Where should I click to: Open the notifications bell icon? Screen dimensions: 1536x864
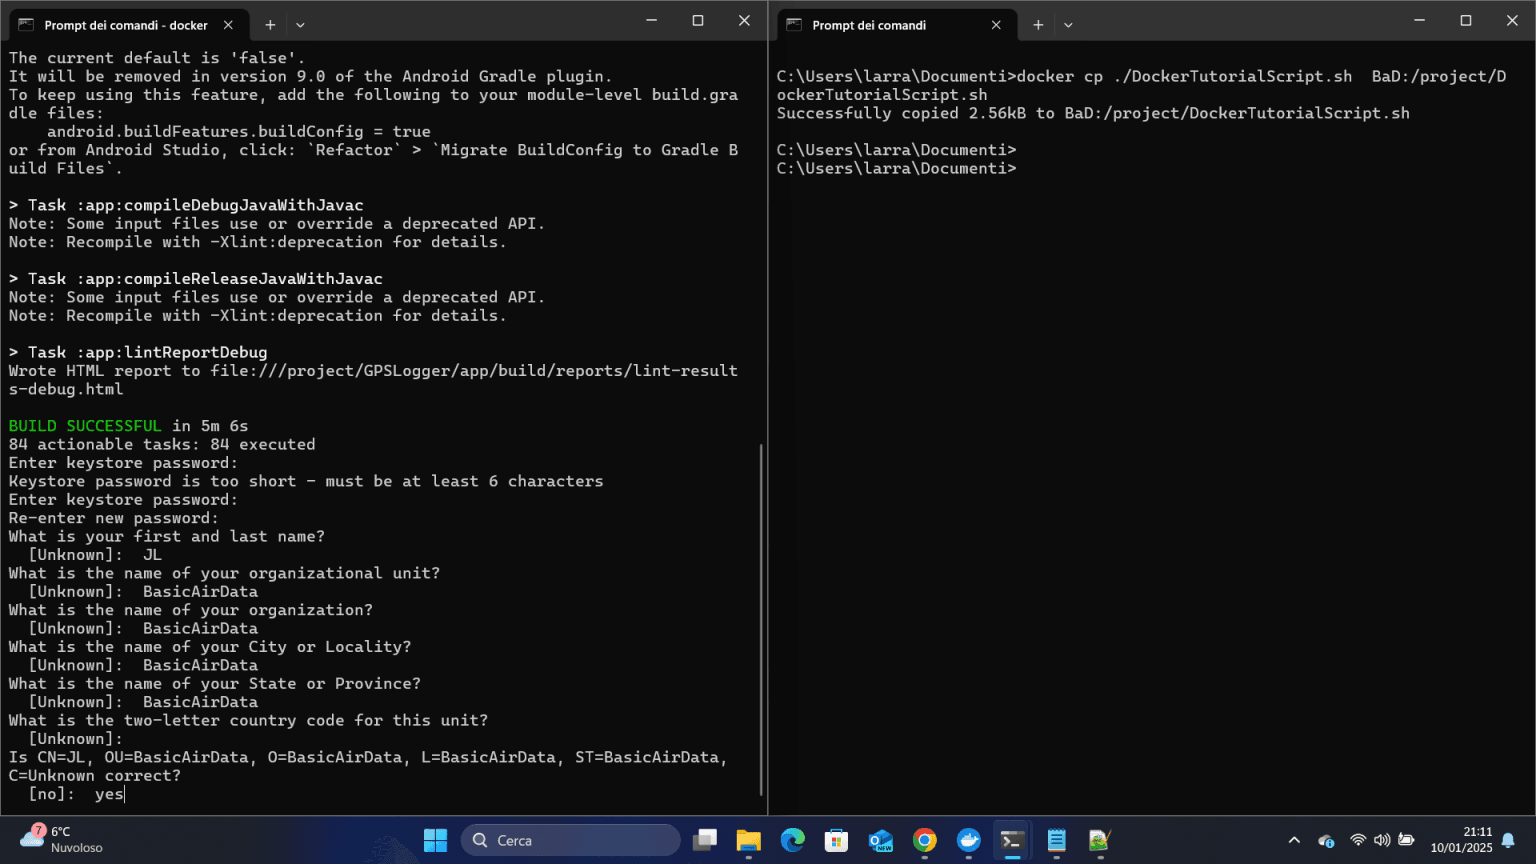pos(1508,840)
